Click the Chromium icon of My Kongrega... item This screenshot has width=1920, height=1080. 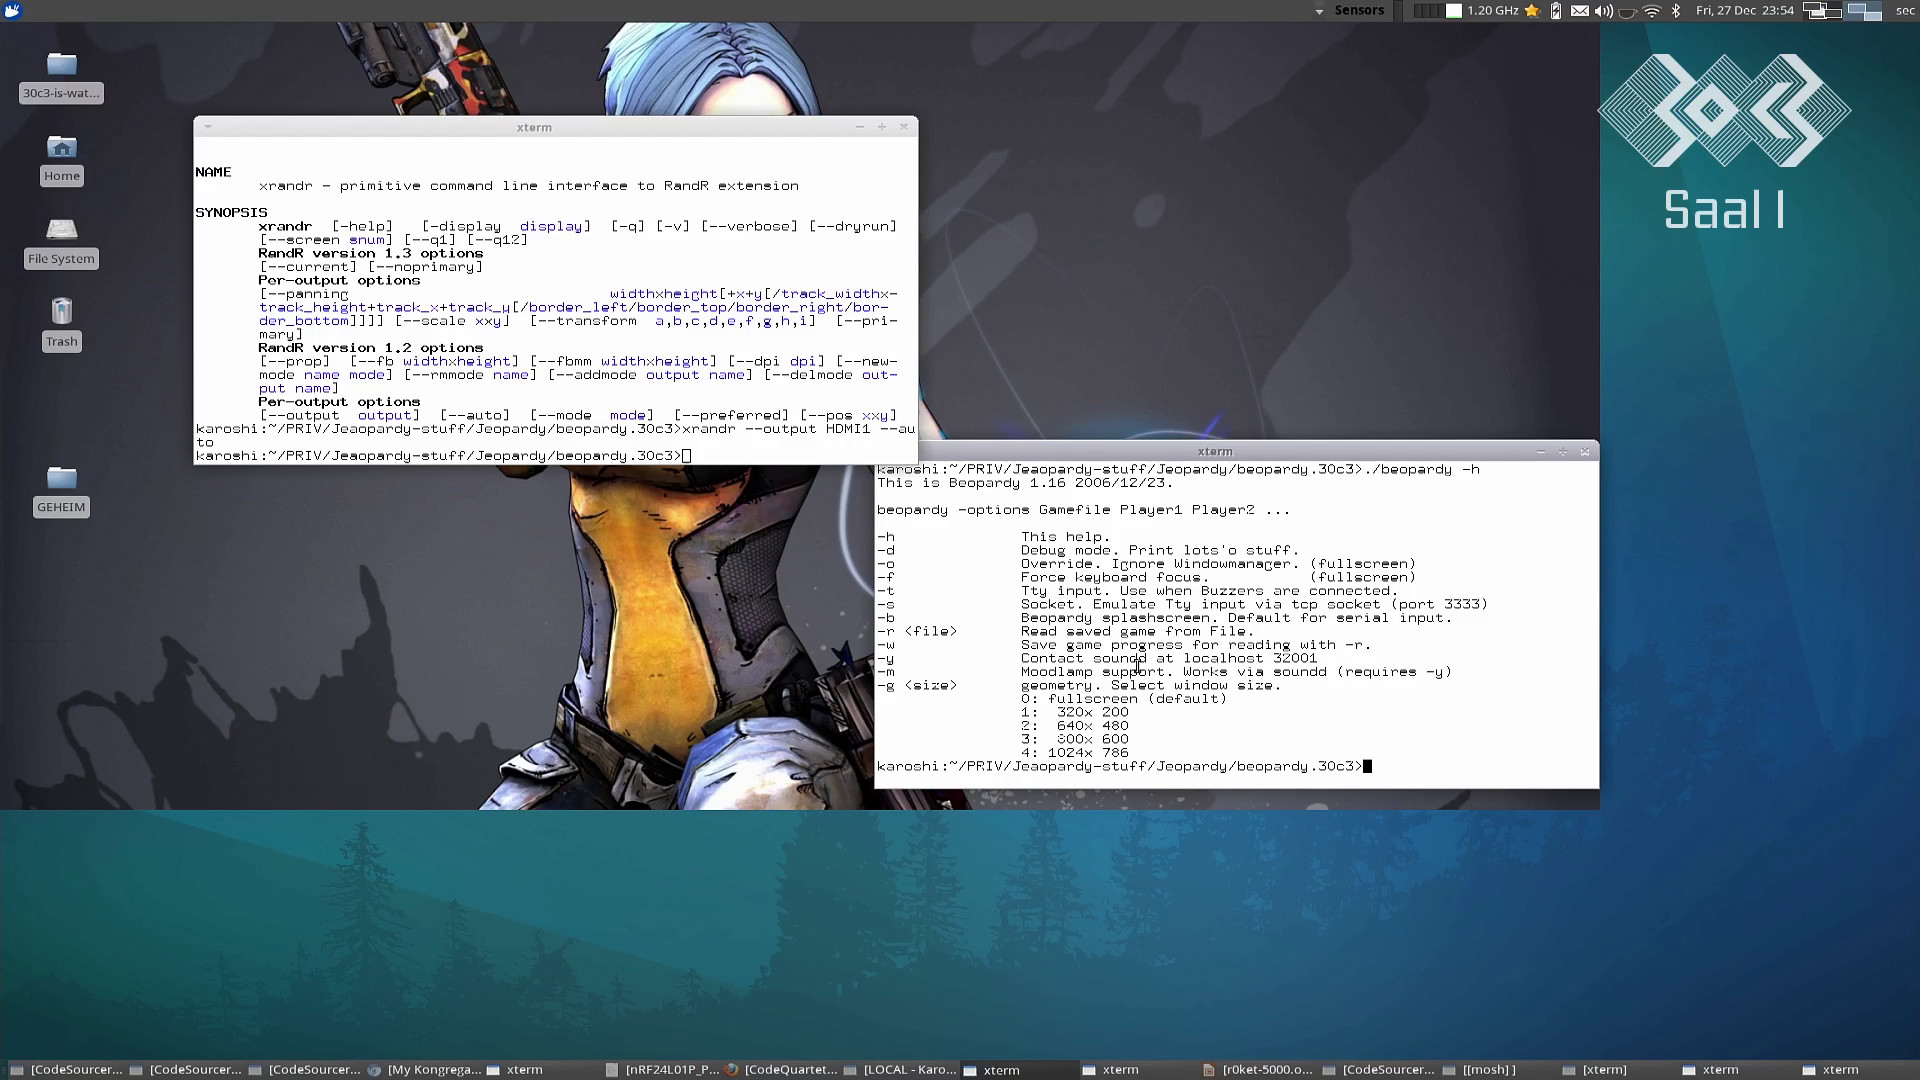(374, 1070)
